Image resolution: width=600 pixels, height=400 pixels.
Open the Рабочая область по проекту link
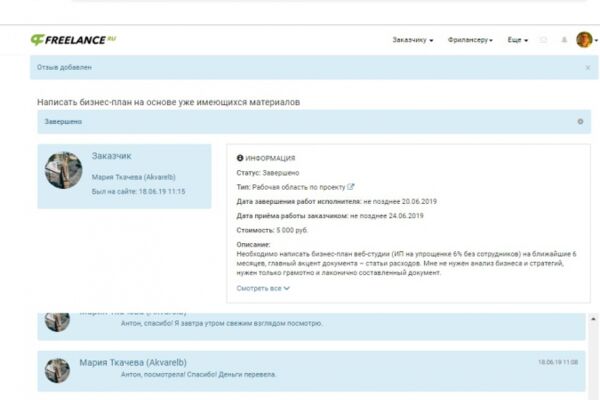(x=298, y=187)
